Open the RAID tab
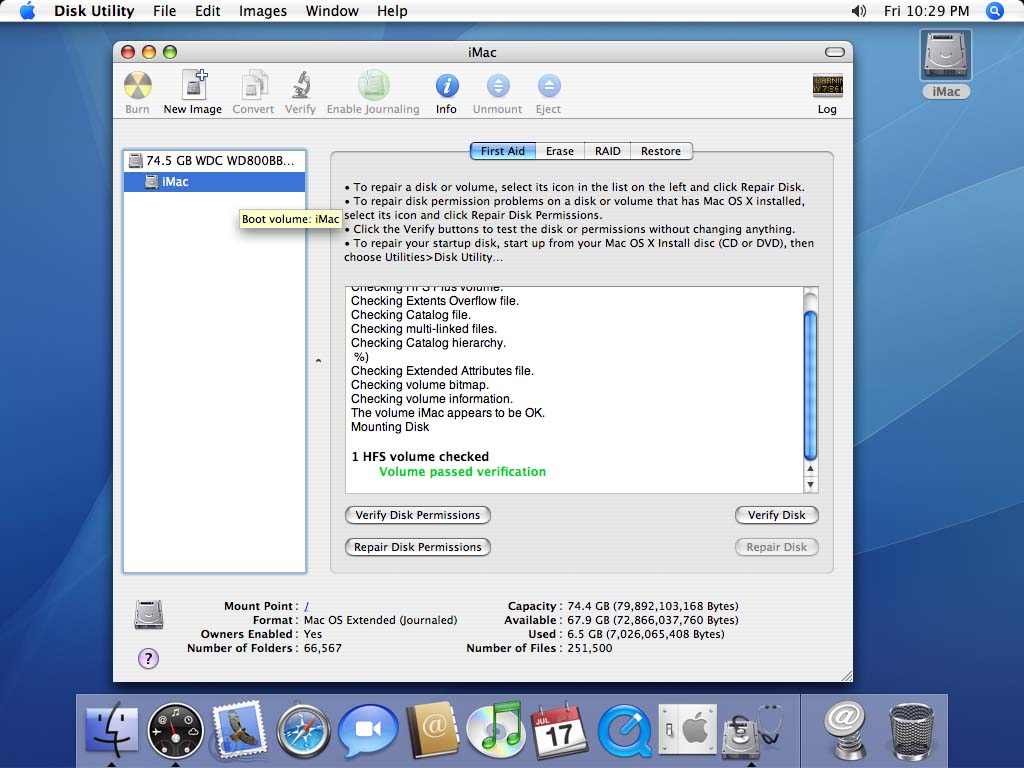Image resolution: width=1024 pixels, height=768 pixels. [x=607, y=151]
